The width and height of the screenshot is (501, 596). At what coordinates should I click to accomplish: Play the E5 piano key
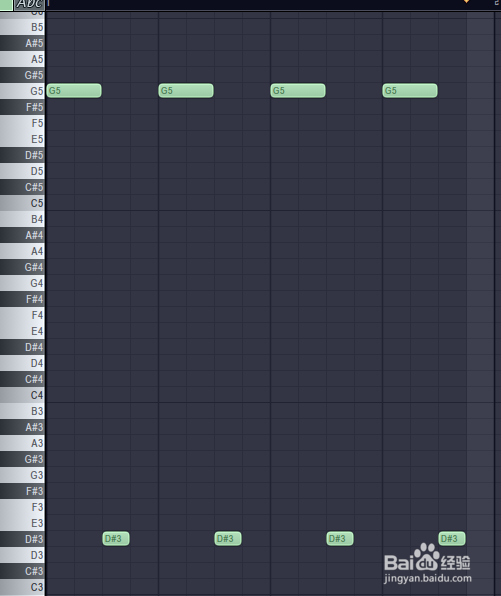click(x=22, y=139)
